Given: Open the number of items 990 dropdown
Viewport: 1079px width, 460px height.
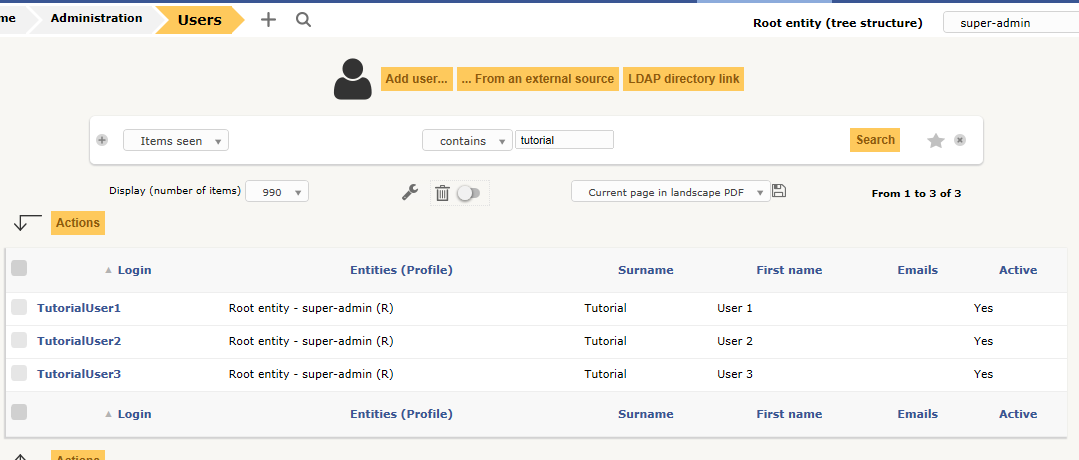Looking at the screenshot, I should 277,192.
